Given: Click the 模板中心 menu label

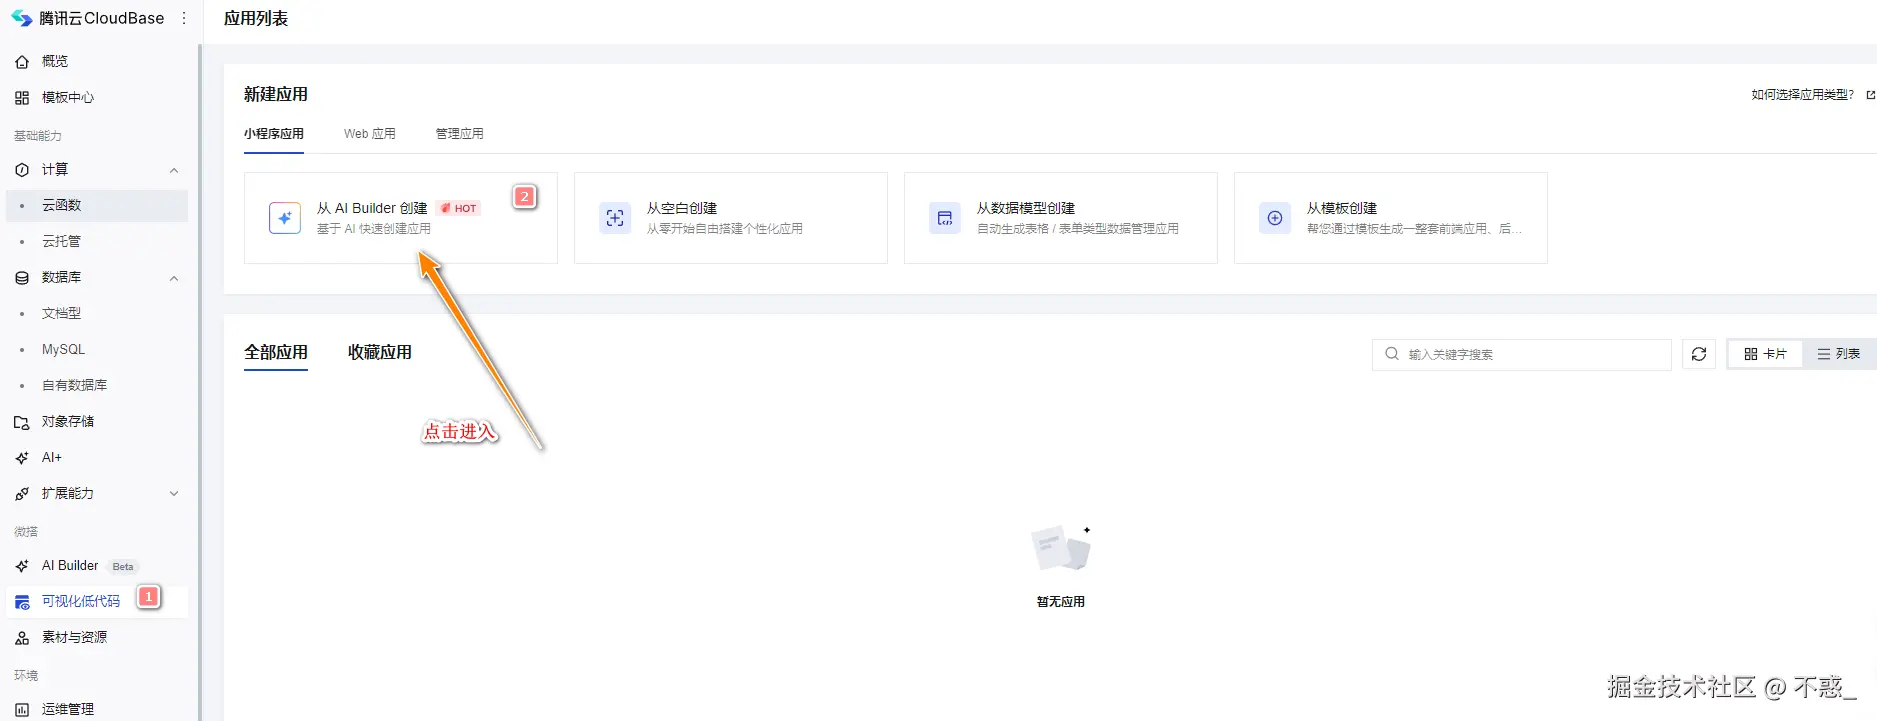Looking at the screenshot, I should [x=68, y=97].
